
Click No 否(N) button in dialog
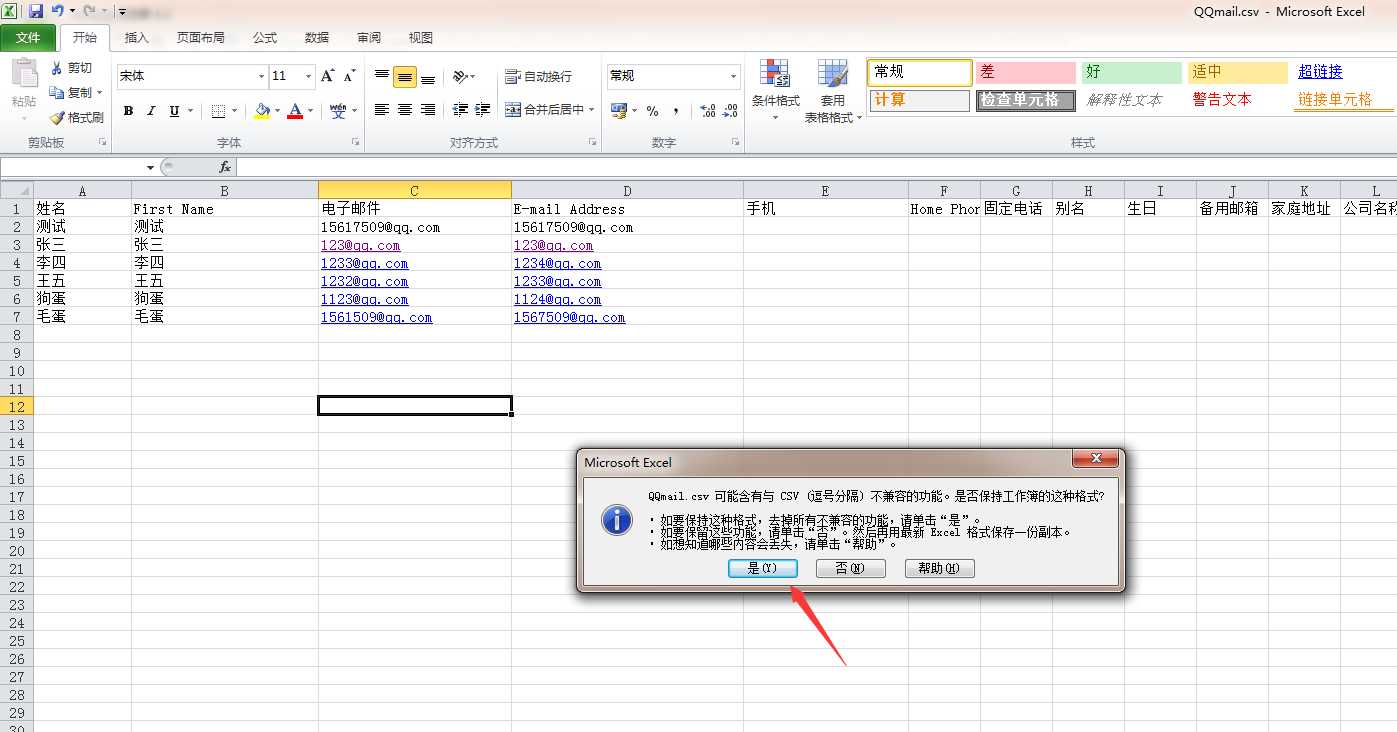850,568
